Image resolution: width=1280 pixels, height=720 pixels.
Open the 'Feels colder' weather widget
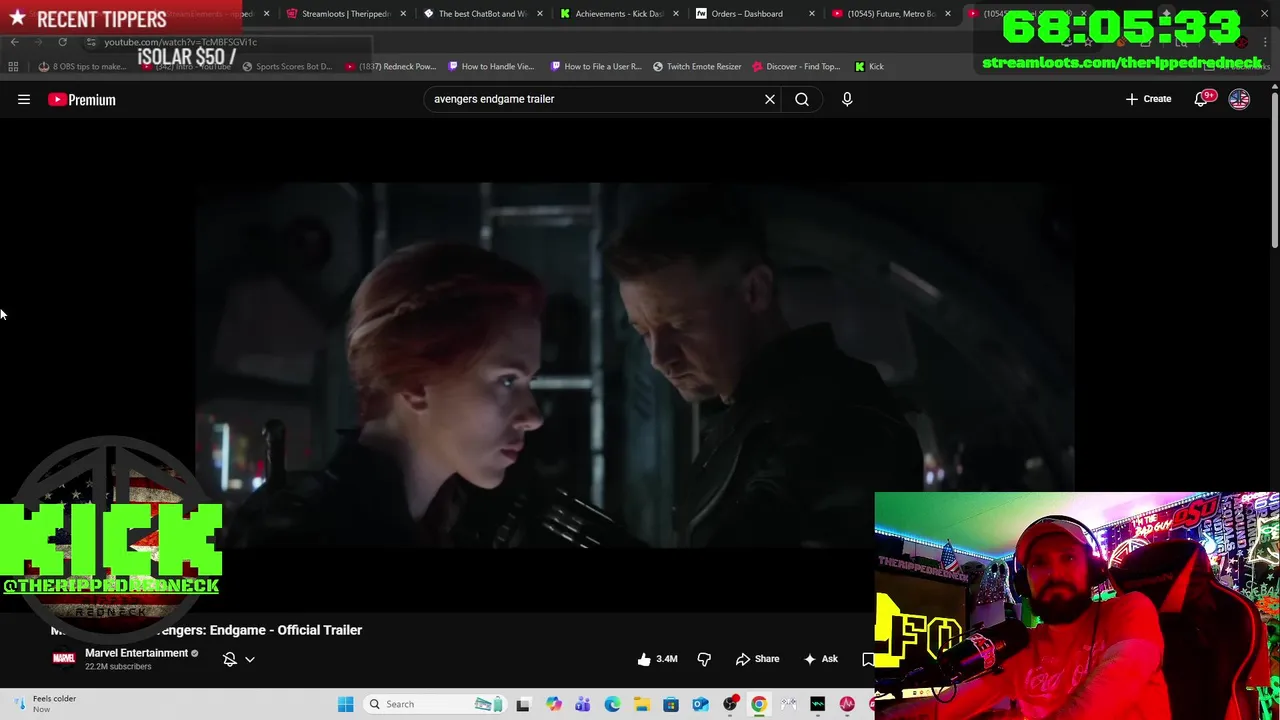45,704
